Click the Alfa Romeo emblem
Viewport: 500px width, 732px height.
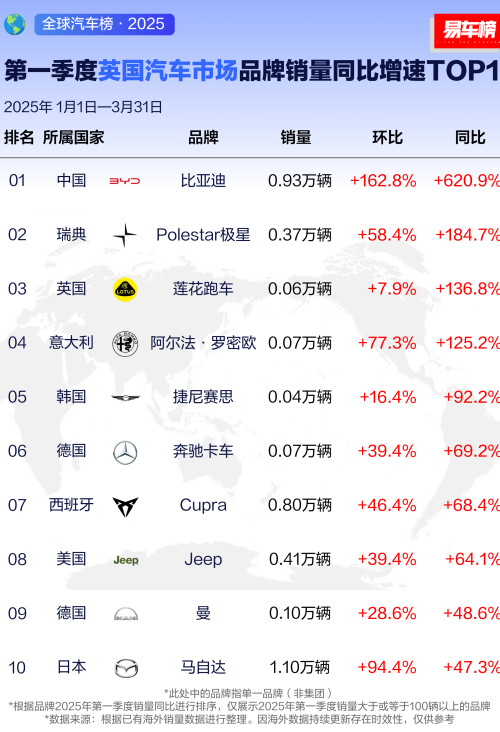pyautogui.click(x=125, y=344)
